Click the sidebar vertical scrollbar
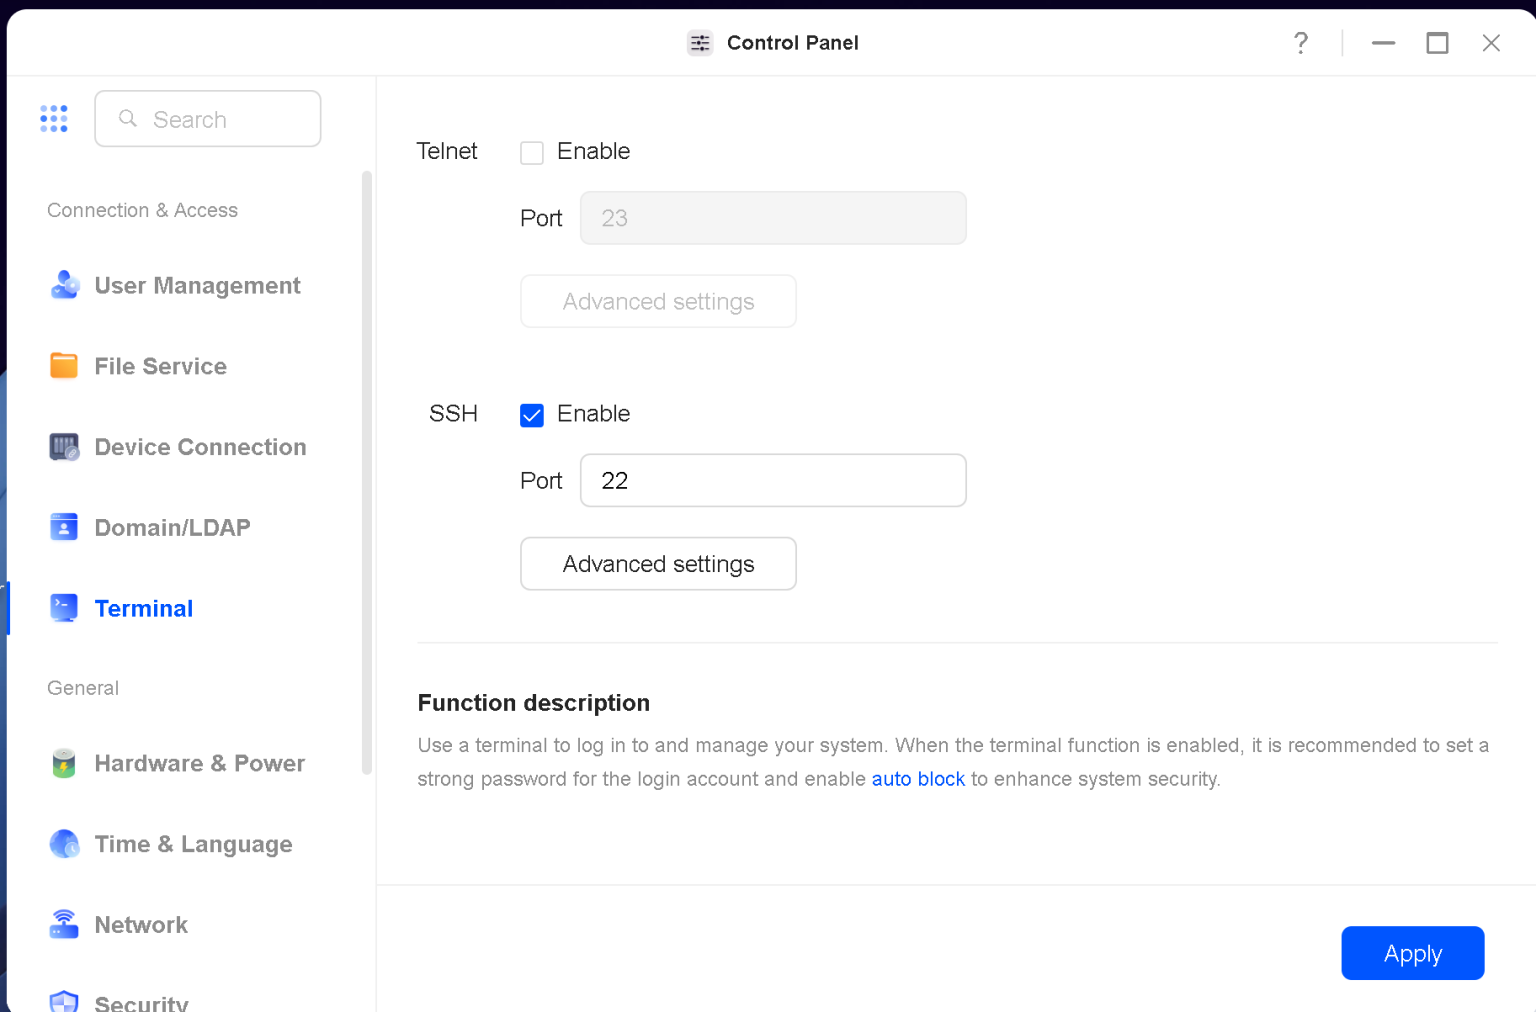The width and height of the screenshot is (1536, 1012). click(x=367, y=471)
